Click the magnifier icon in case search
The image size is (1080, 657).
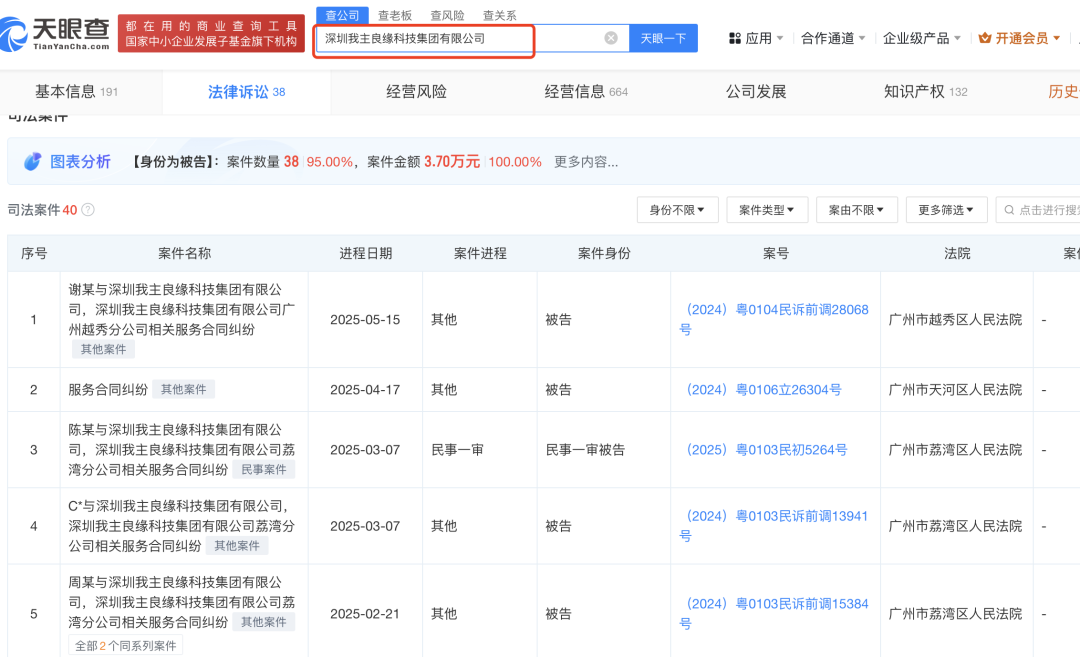click(1009, 210)
